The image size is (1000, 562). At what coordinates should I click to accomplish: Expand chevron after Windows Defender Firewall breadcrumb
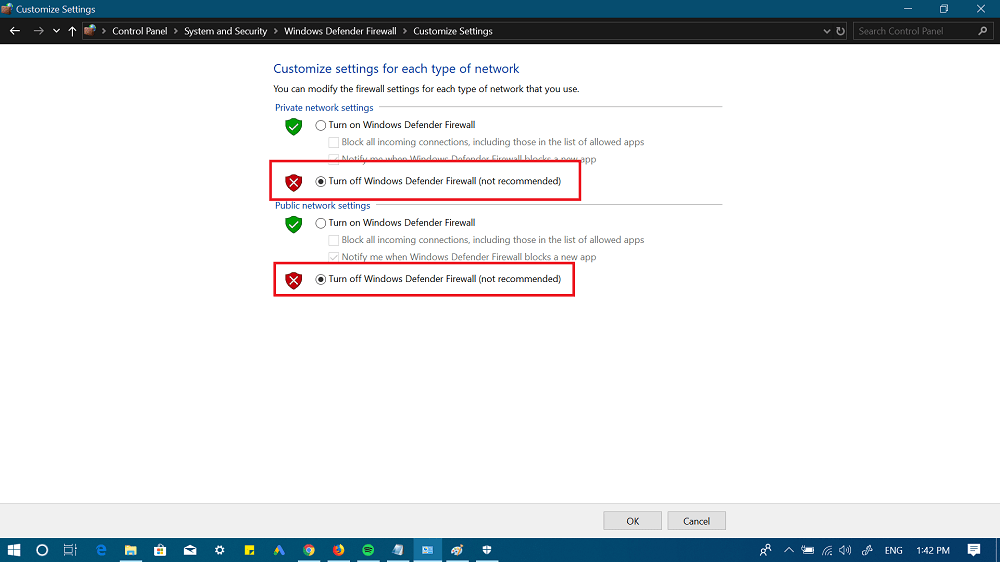coord(404,31)
